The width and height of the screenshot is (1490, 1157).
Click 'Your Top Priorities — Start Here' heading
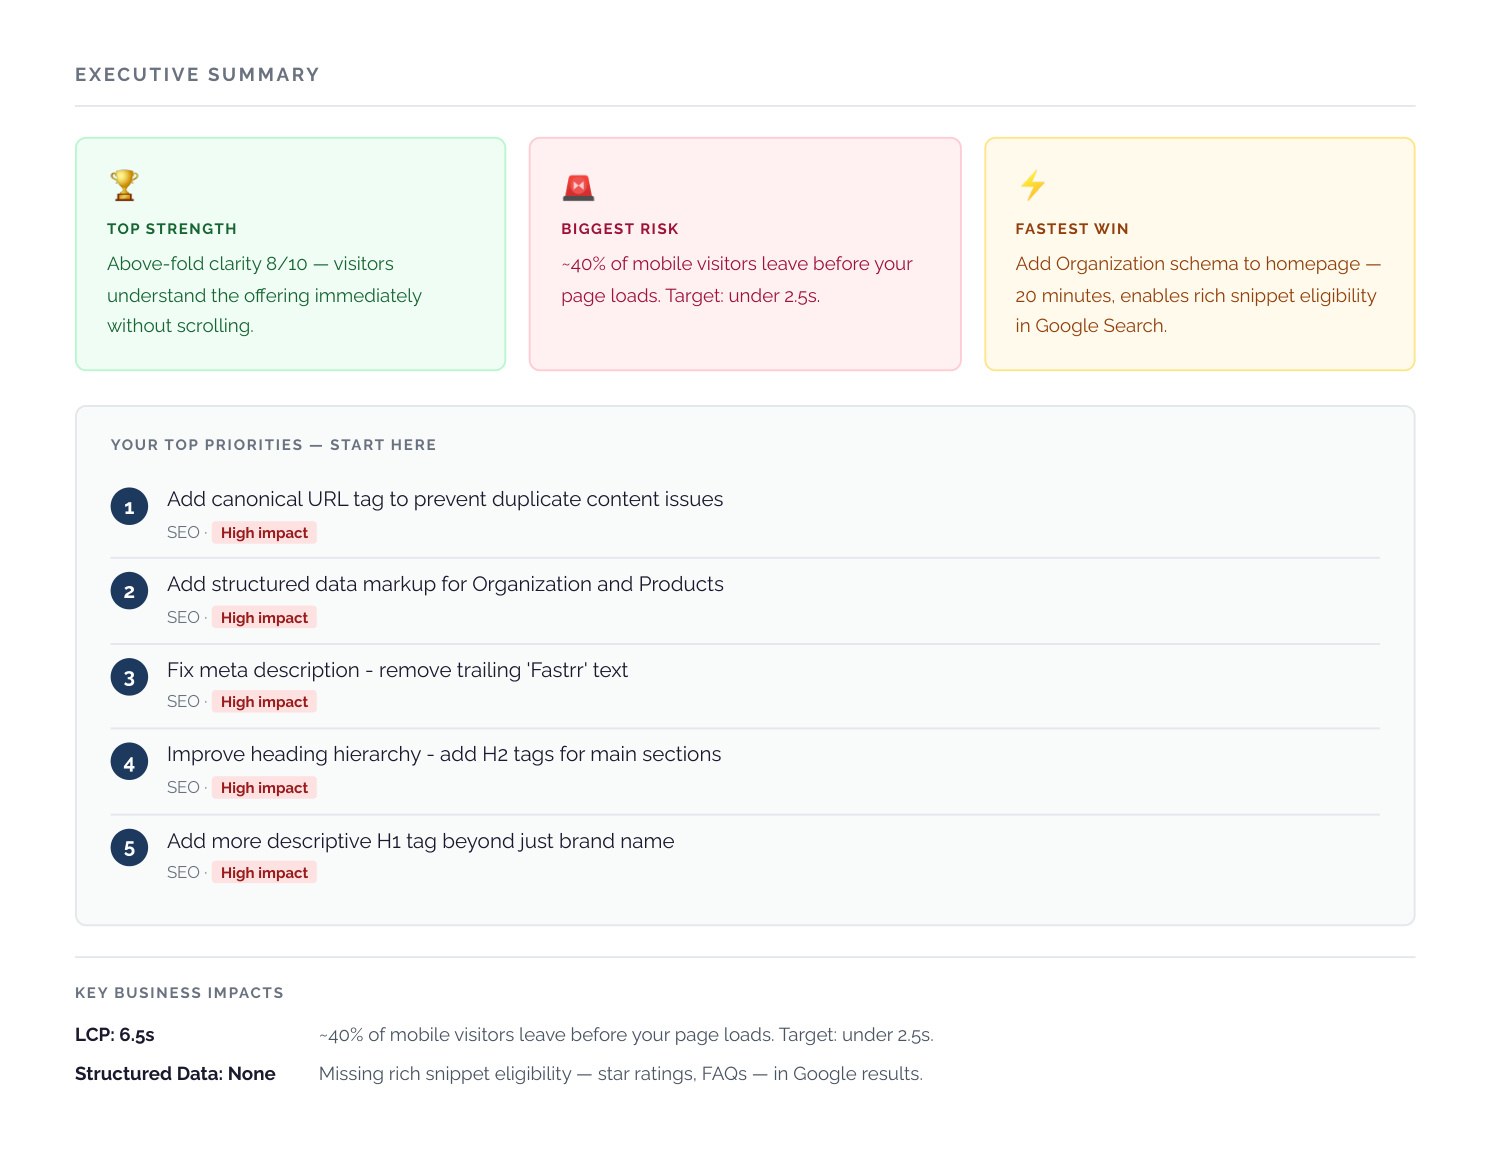tap(273, 445)
